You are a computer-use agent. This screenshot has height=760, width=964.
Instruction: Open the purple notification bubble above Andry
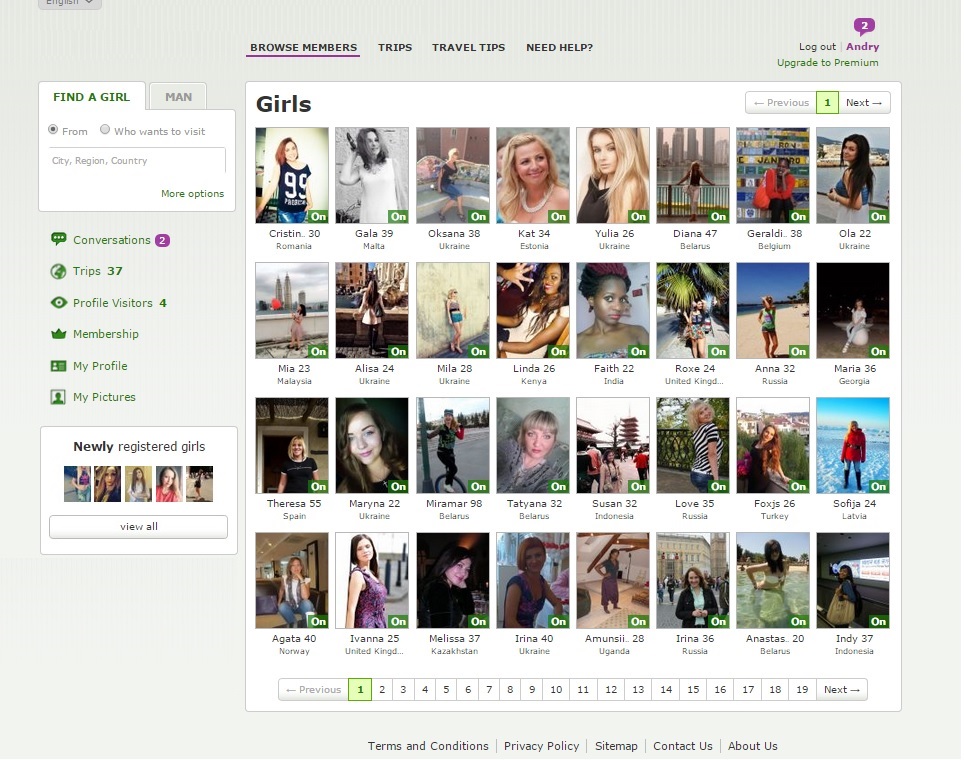coord(864,26)
